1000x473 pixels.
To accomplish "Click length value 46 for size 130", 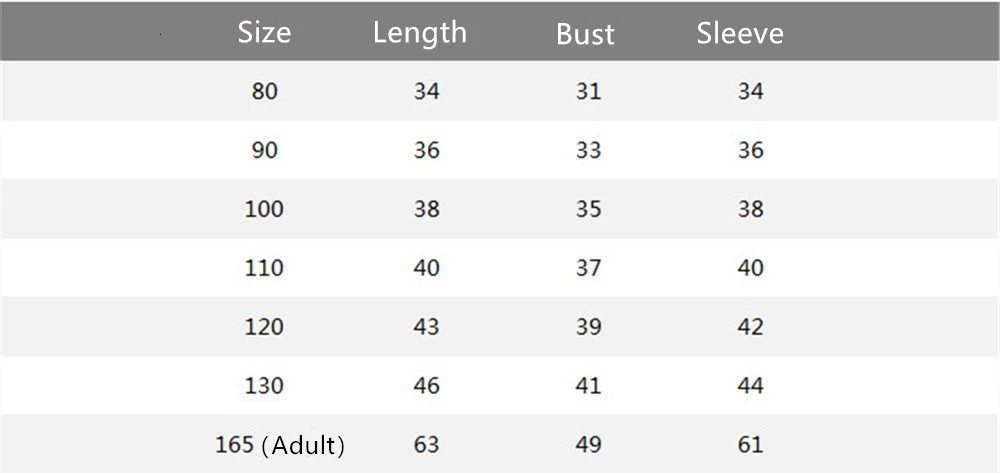I will [427, 386].
